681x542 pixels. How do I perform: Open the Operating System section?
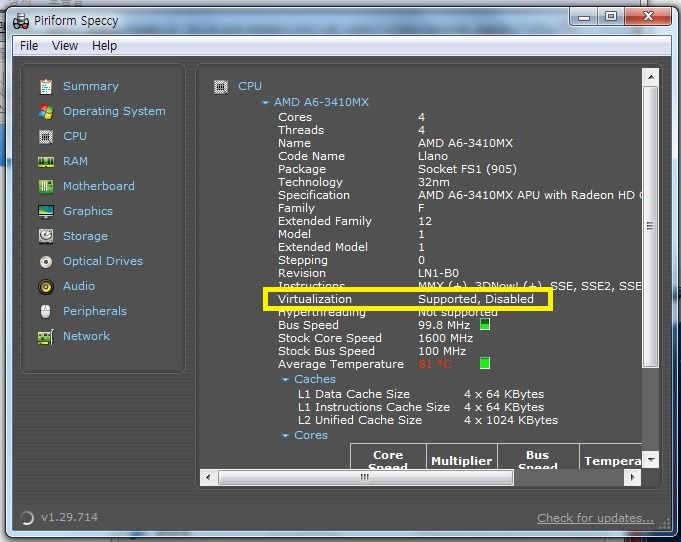coord(114,111)
